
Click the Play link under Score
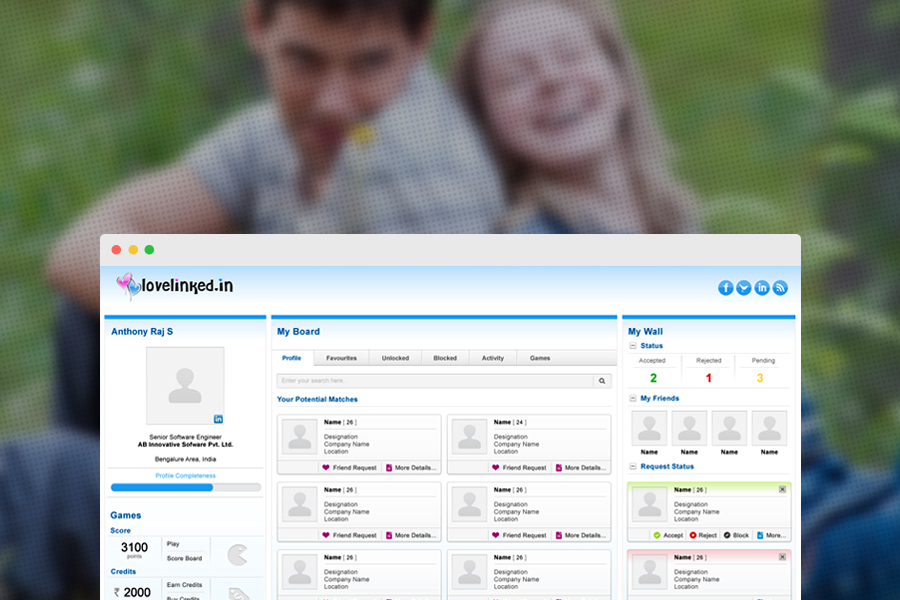[173, 544]
